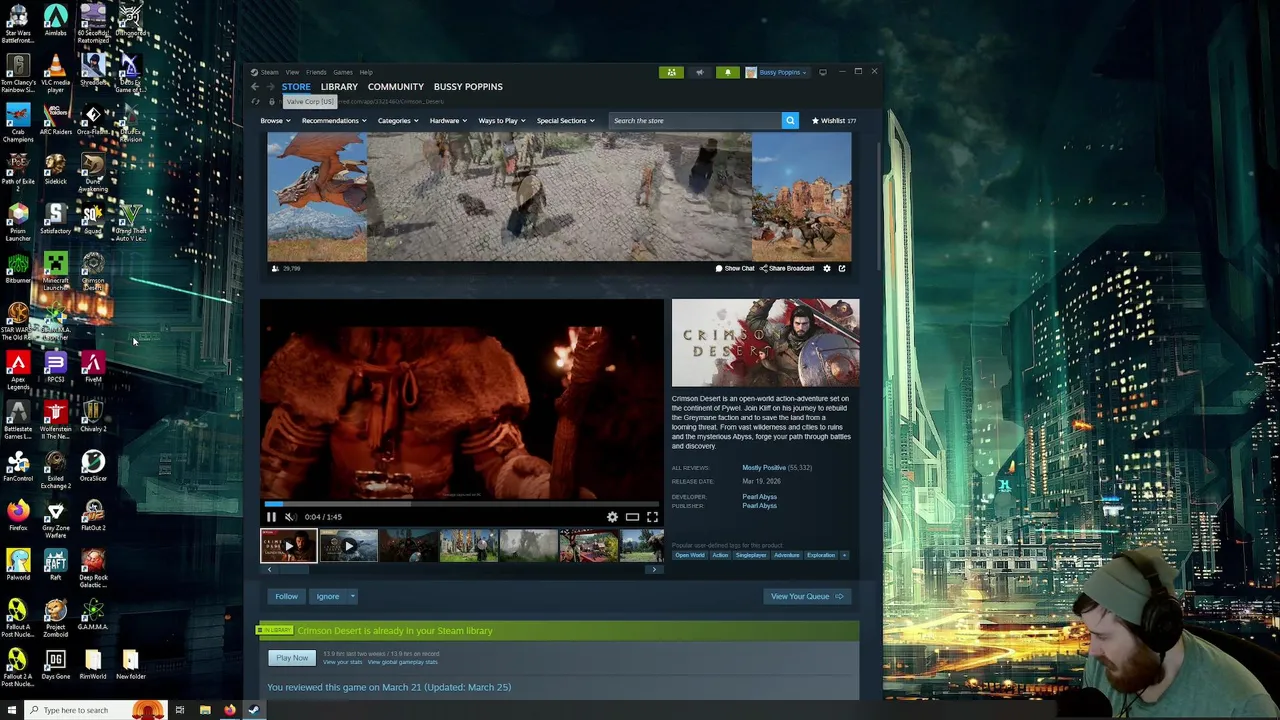This screenshot has width=1280, height=720.
Task: Expand the Browse dropdown
Action: coord(275,121)
